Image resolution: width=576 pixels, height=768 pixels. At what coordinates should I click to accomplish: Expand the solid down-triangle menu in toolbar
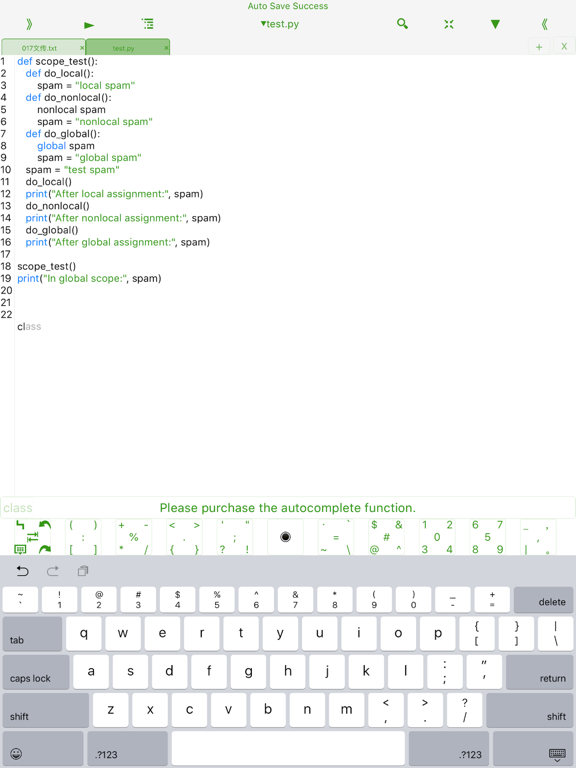click(x=495, y=24)
